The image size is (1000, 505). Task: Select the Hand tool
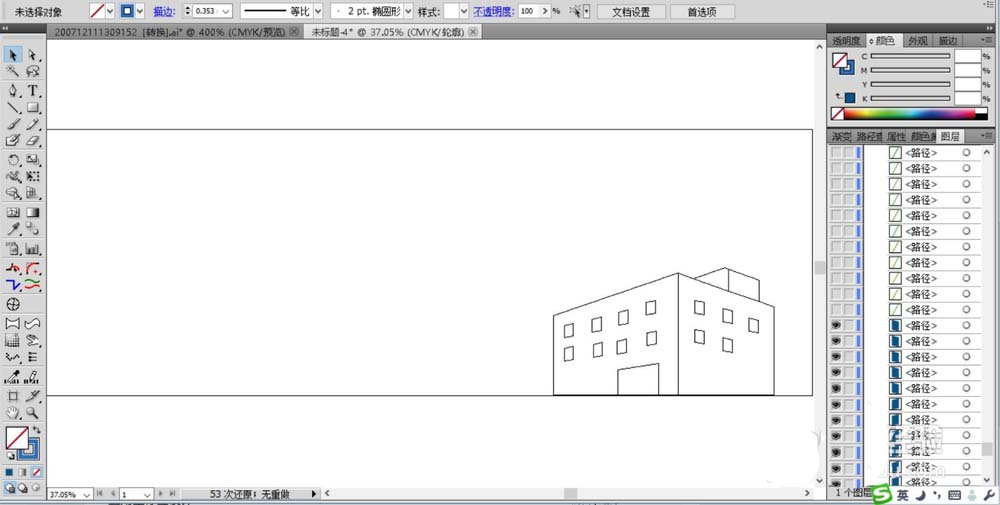[x=14, y=413]
